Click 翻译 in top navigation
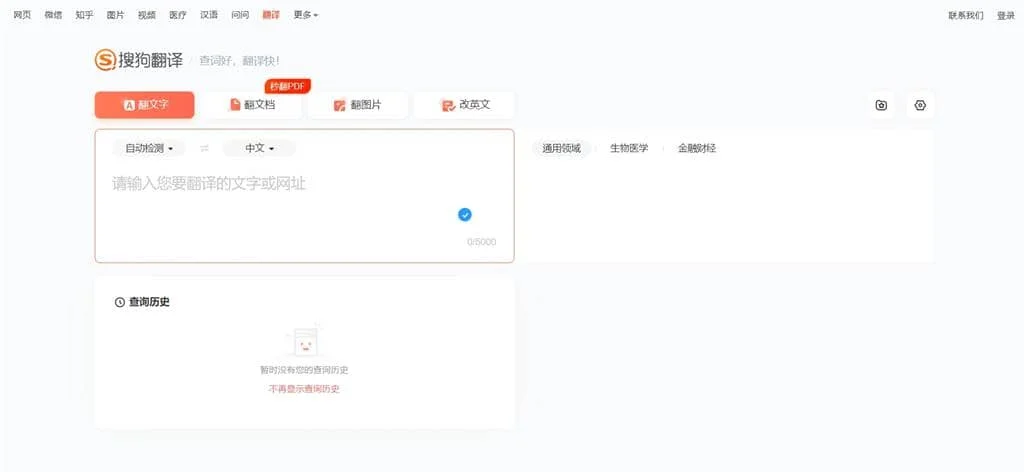Image resolution: width=1024 pixels, height=472 pixels. point(270,15)
